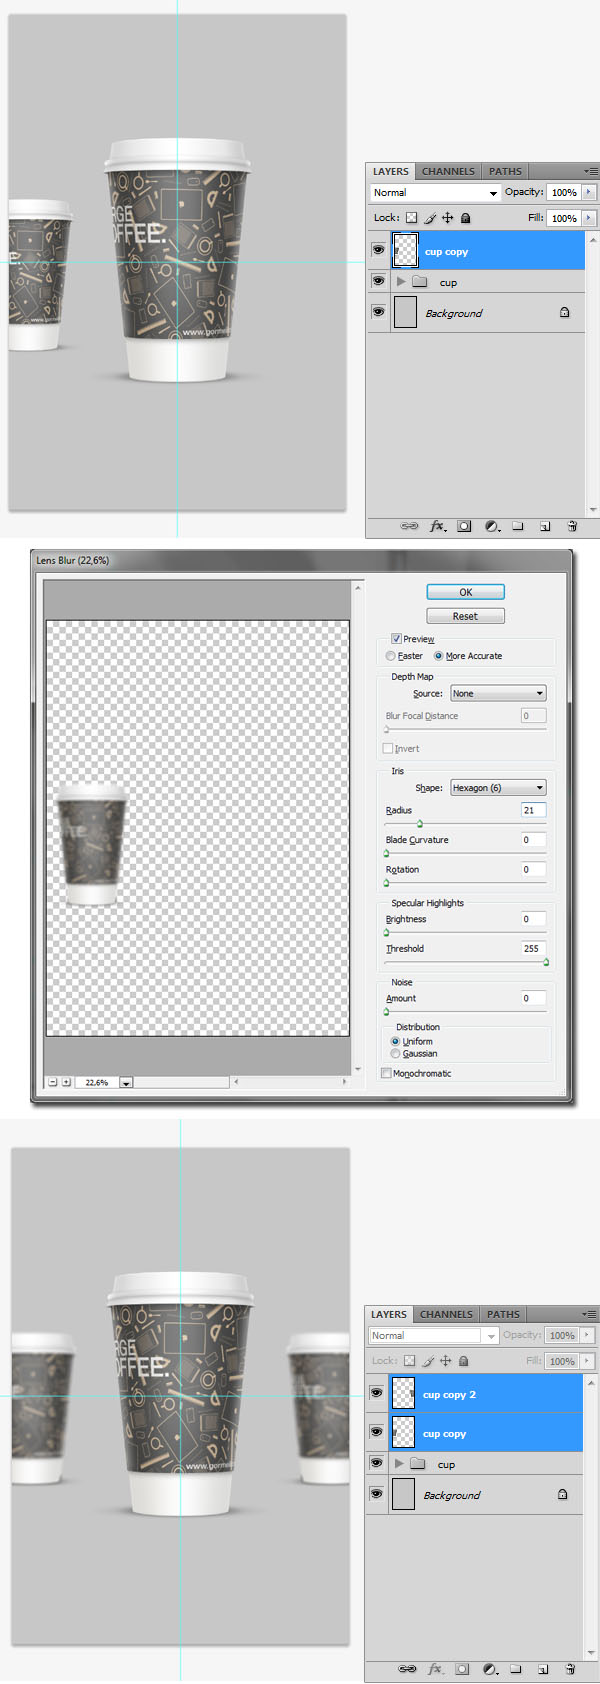Open Depth Map Source dropdown
Screen dimensions: 600x1684
(498, 693)
